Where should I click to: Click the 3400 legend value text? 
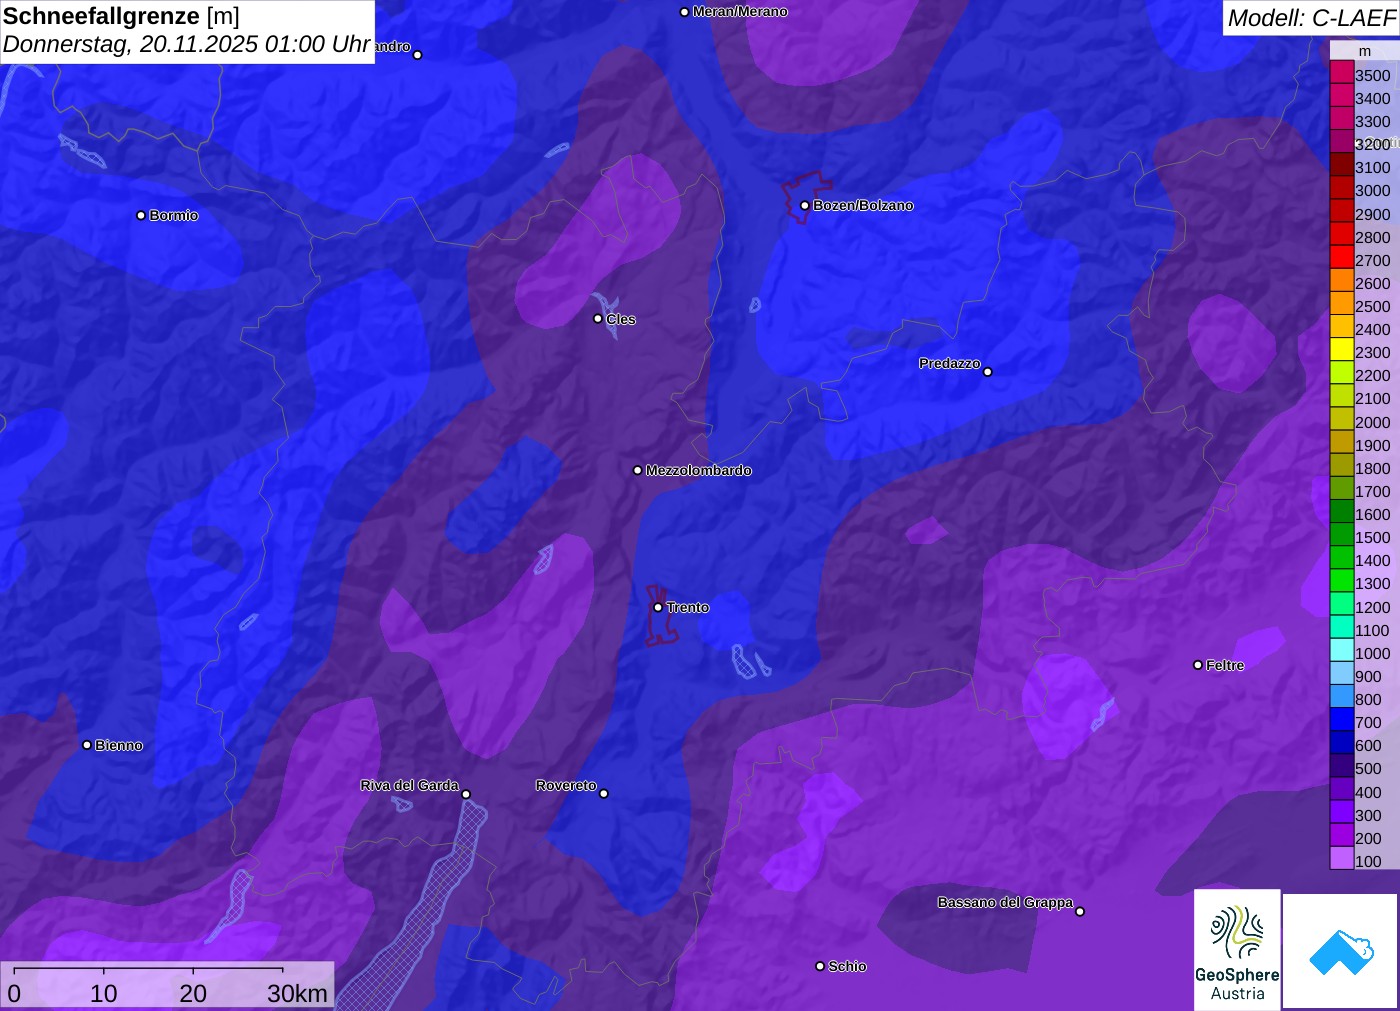coord(1373,98)
